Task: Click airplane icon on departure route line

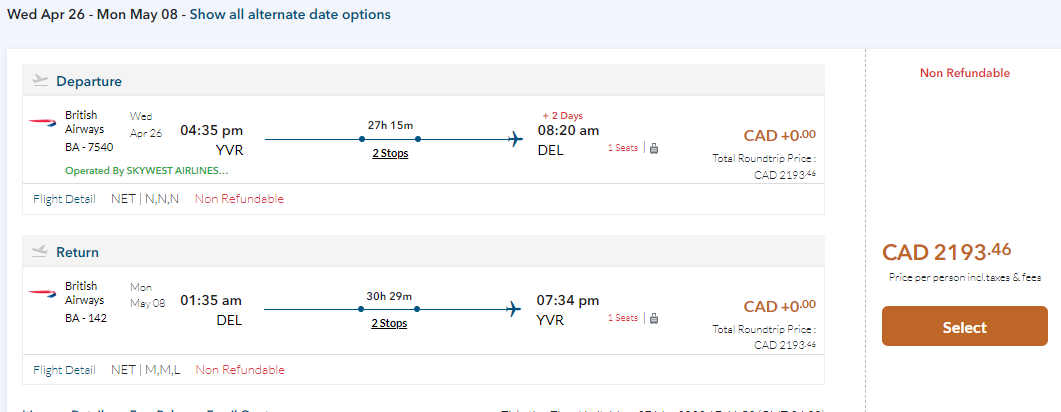Action: tap(516, 139)
